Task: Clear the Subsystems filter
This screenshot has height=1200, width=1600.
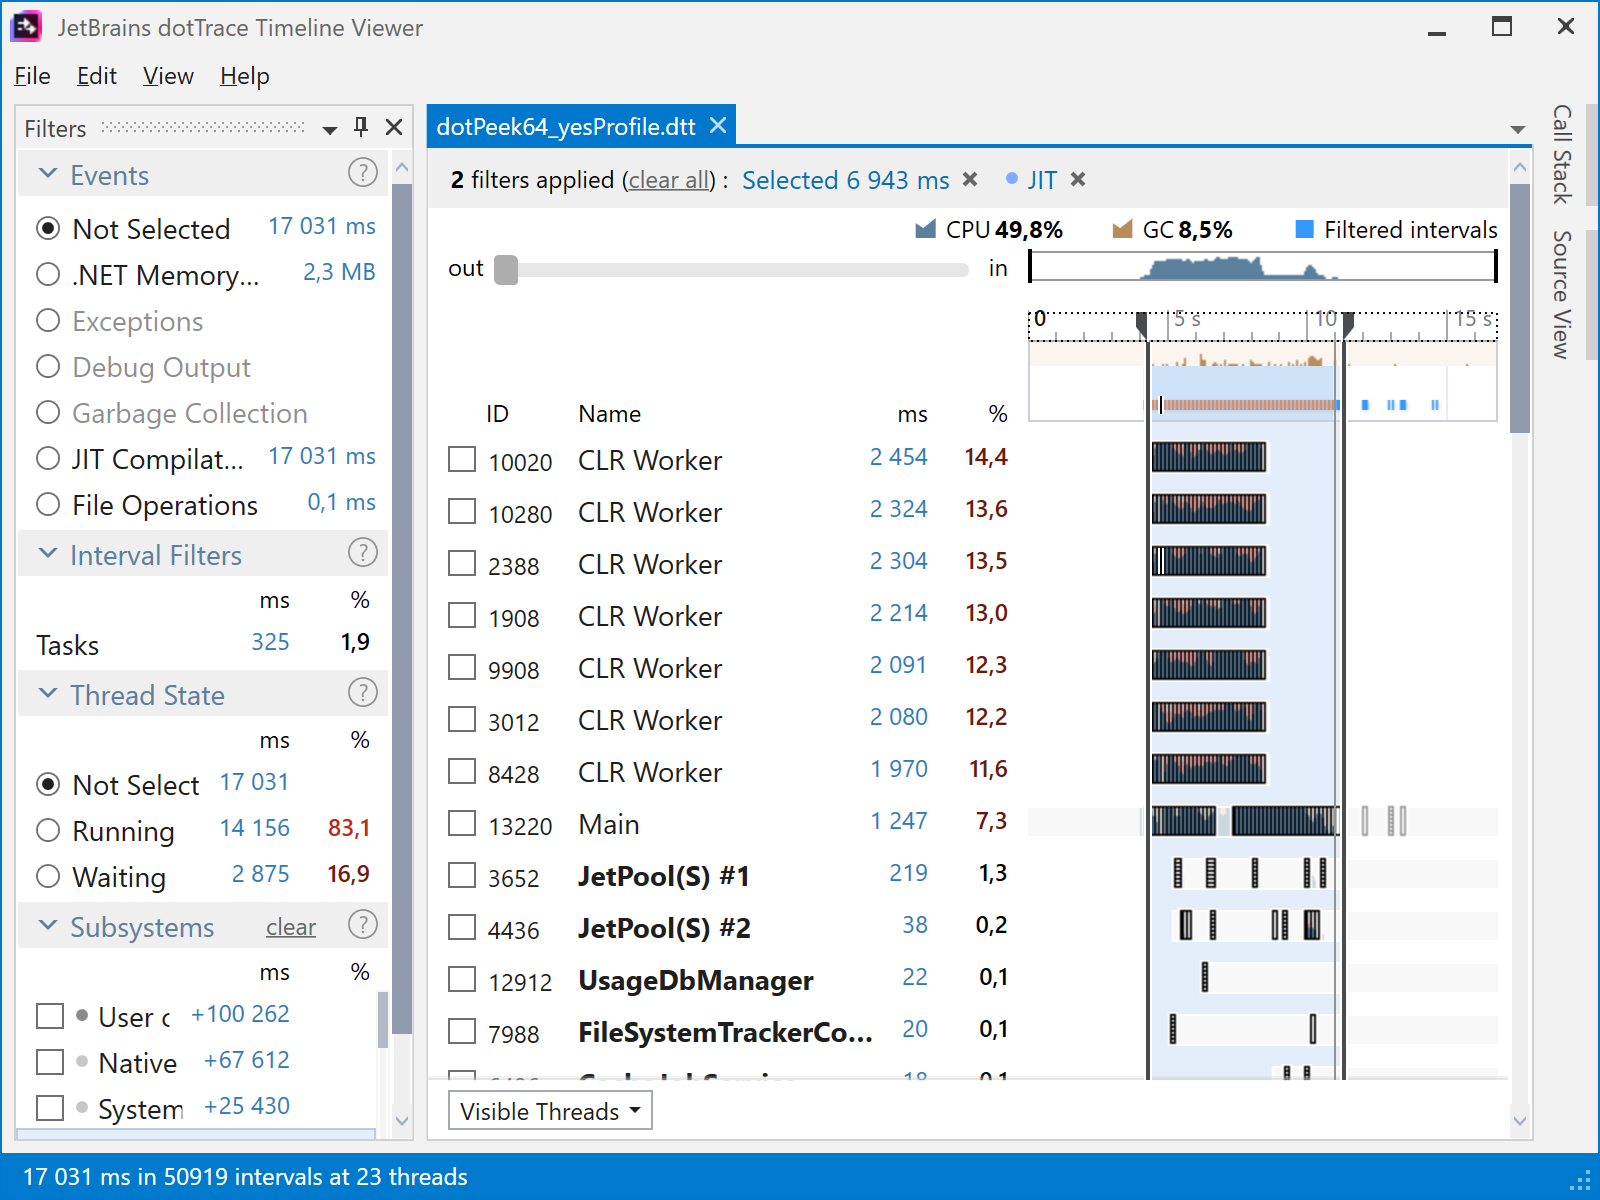Action: (x=291, y=927)
